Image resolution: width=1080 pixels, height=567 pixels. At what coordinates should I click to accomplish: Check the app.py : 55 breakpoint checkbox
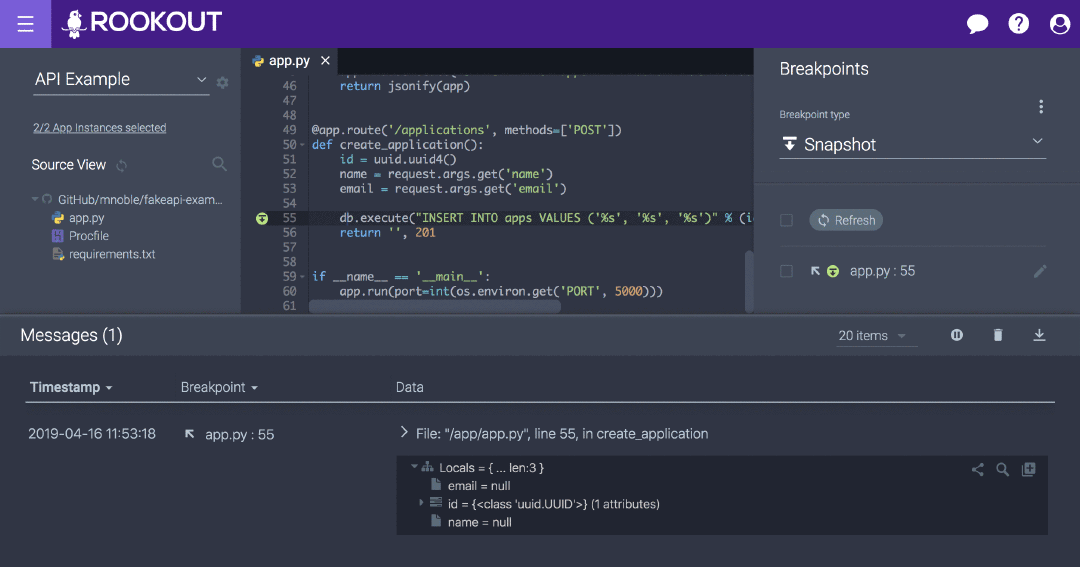[x=787, y=271]
